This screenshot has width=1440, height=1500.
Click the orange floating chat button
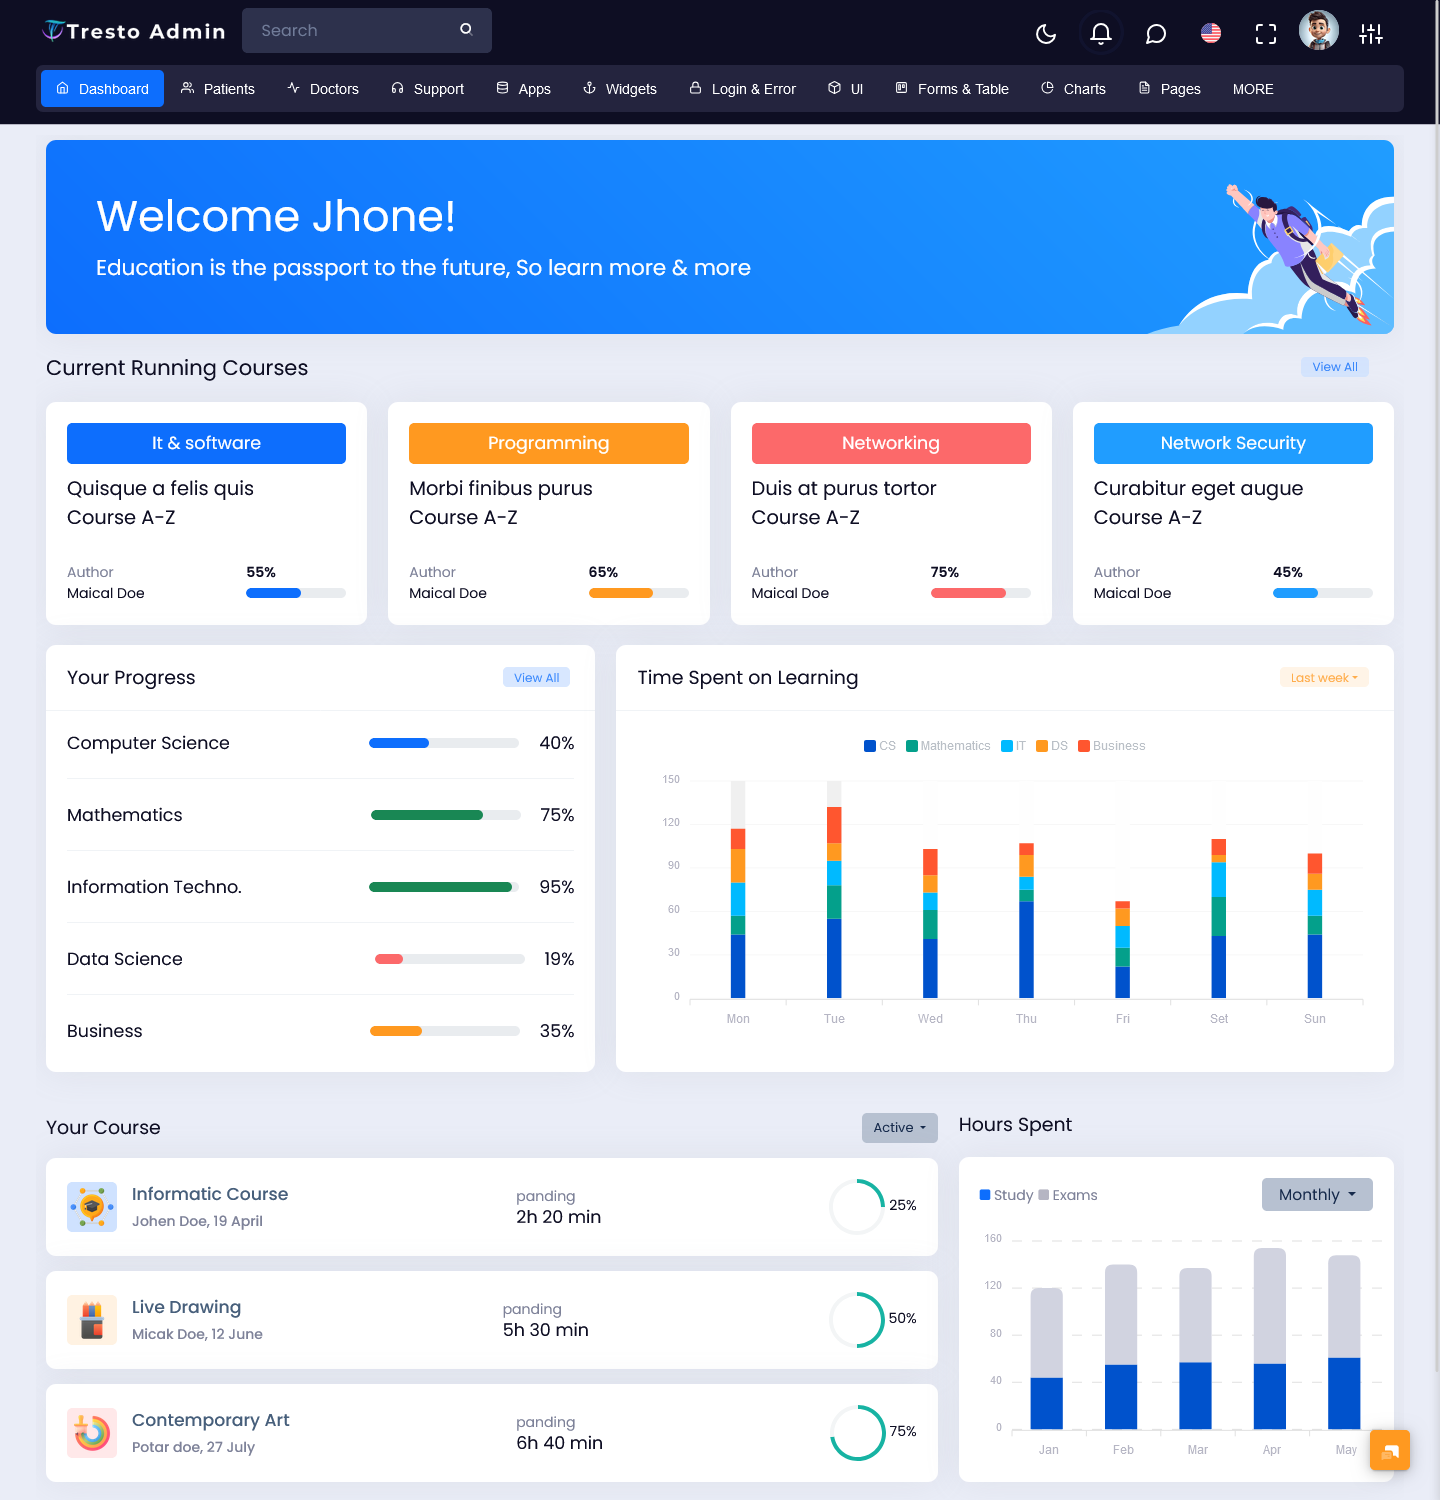1389,1450
